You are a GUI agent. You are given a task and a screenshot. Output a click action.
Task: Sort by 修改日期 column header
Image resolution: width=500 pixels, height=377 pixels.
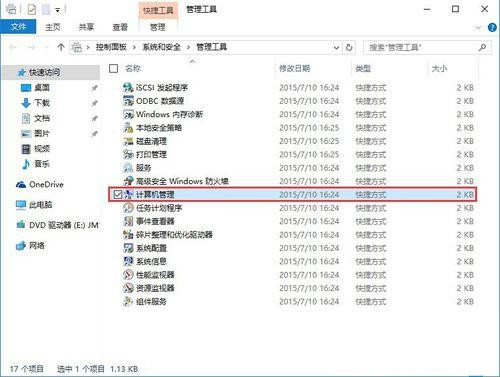[x=294, y=68]
